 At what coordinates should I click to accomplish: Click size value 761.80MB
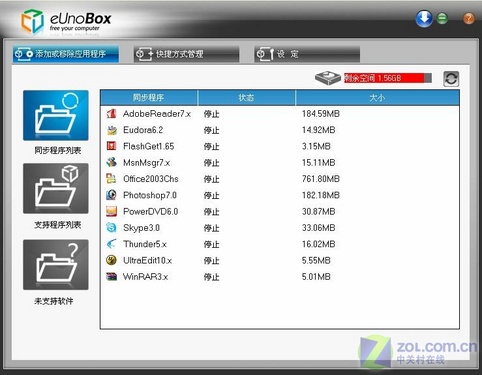point(321,179)
